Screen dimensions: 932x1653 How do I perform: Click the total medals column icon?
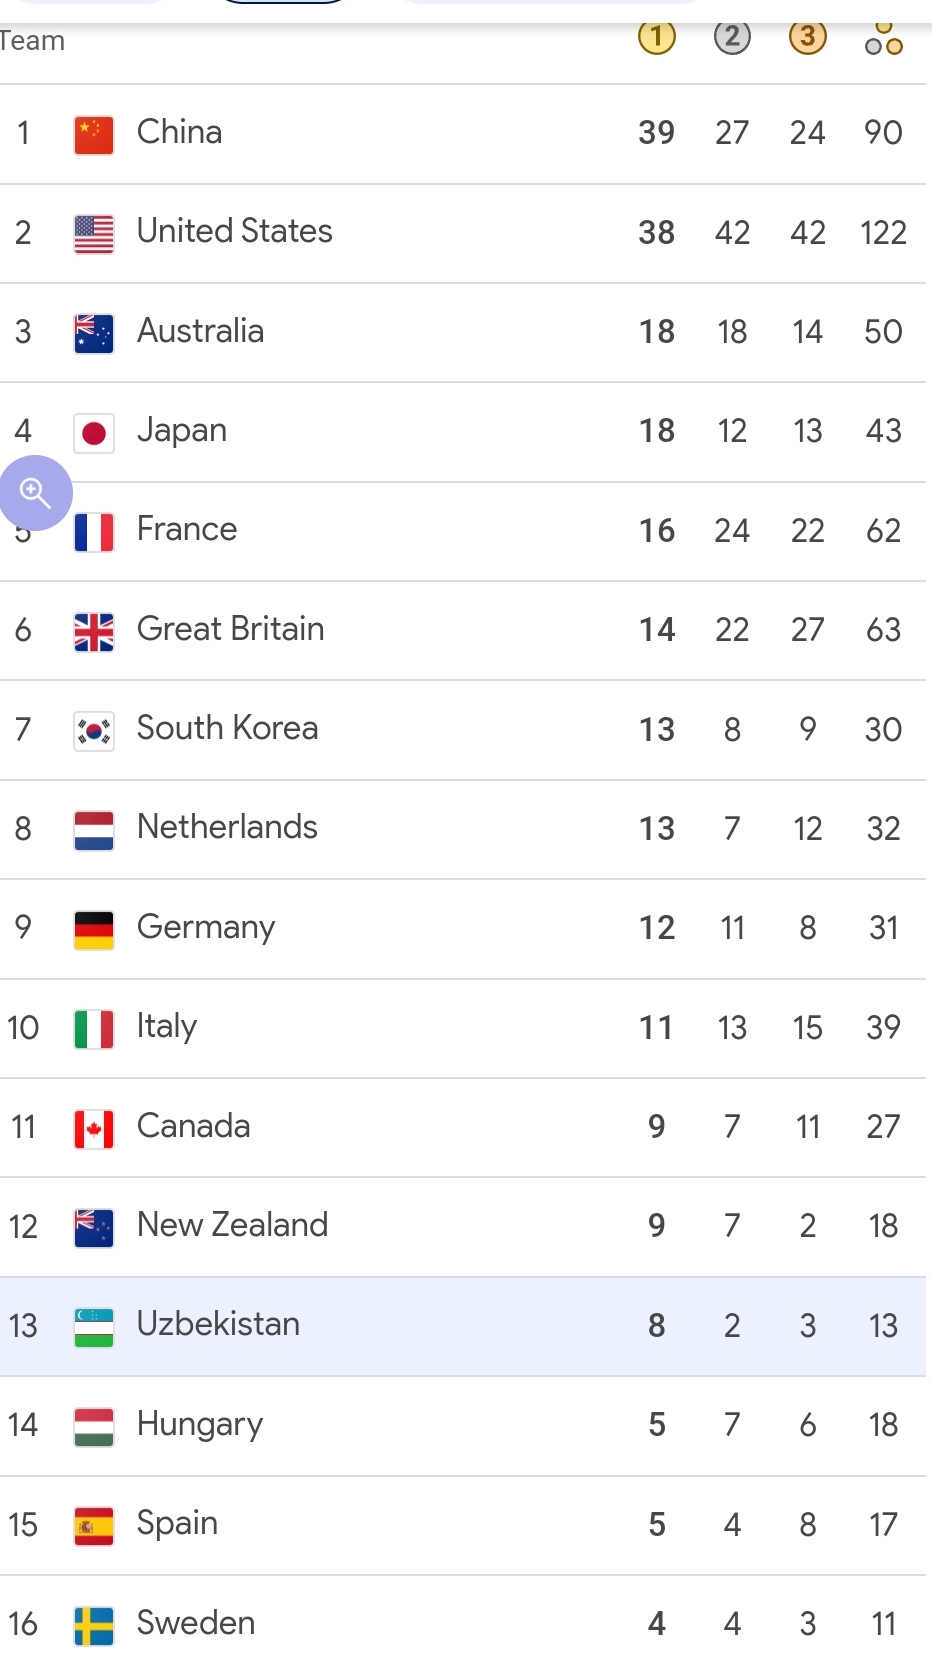click(x=884, y=40)
